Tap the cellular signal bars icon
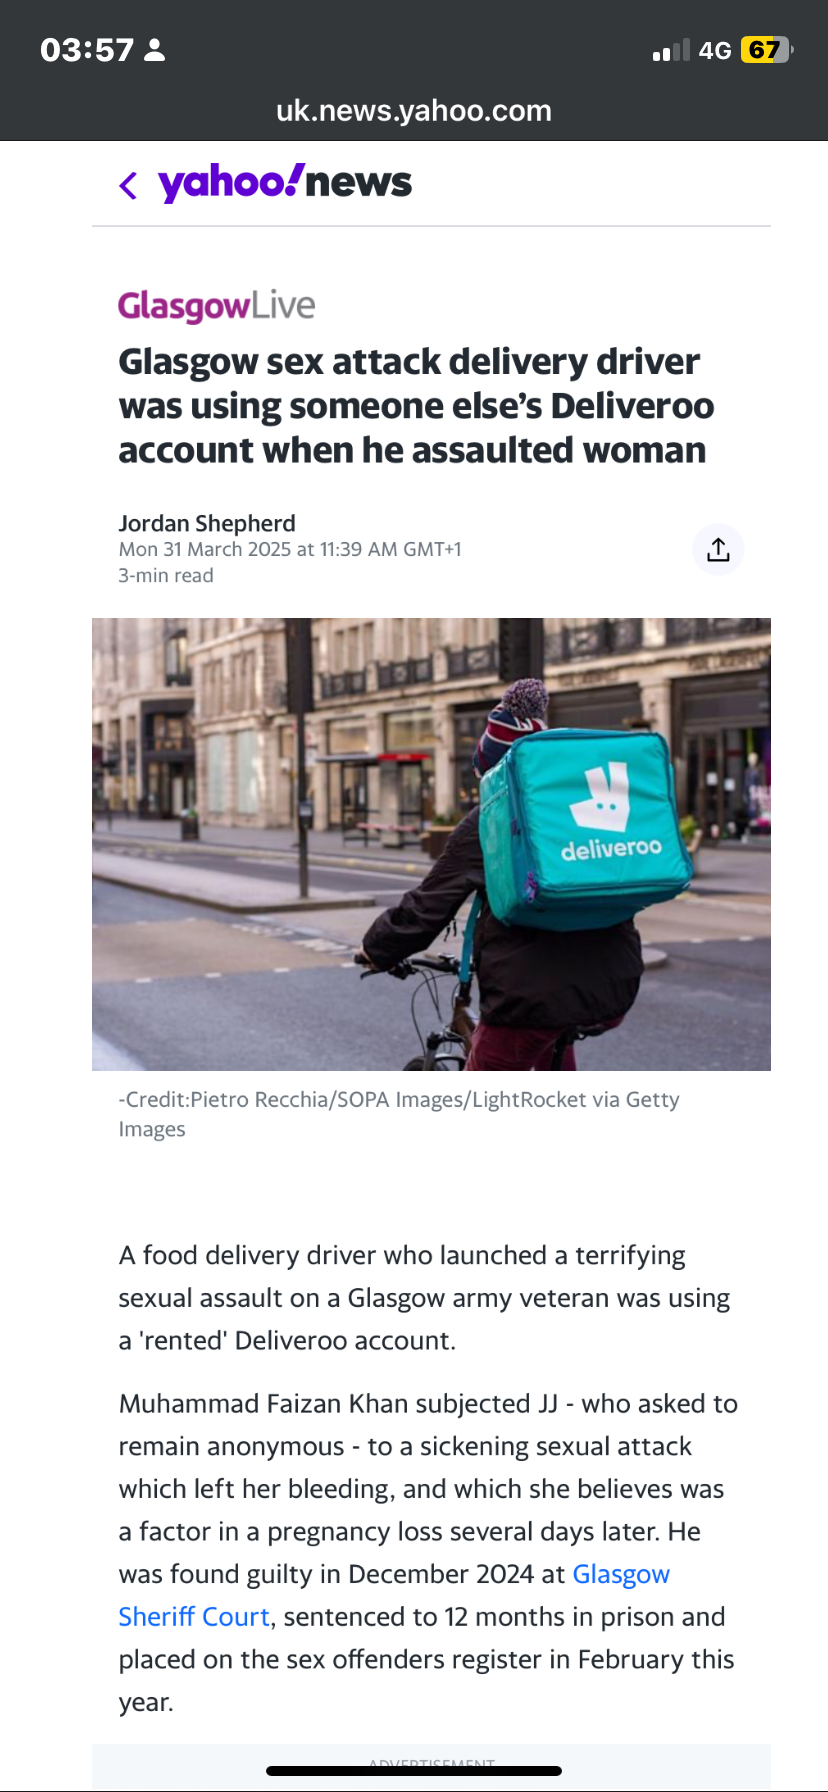The image size is (828, 1792). tap(671, 51)
